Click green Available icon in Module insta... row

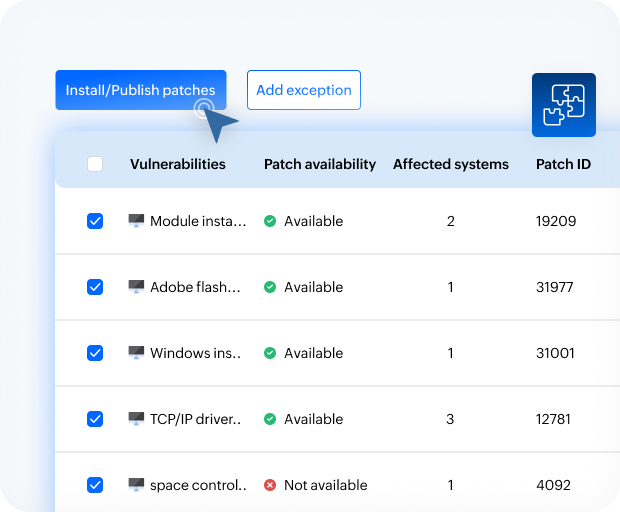(x=270, y=221)
